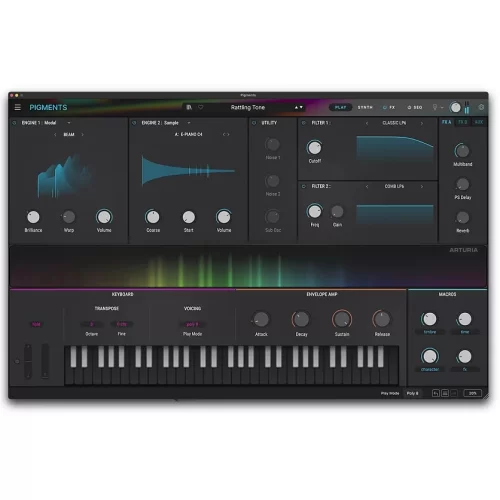
Task: Favorite the preset with the heart icon
Action: tap(201, 107)
